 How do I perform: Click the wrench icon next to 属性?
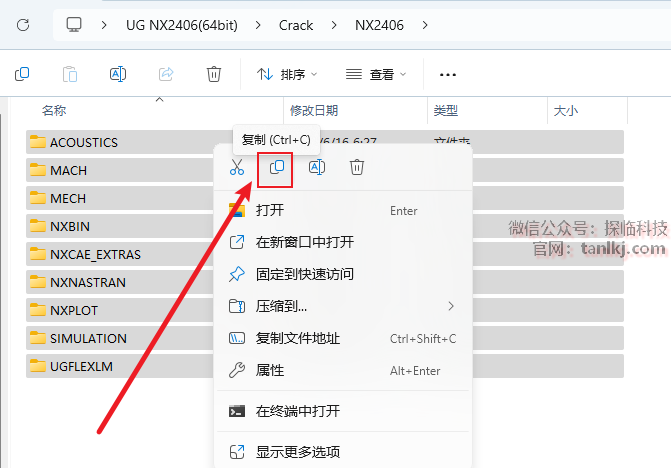(x=237, y=370)
